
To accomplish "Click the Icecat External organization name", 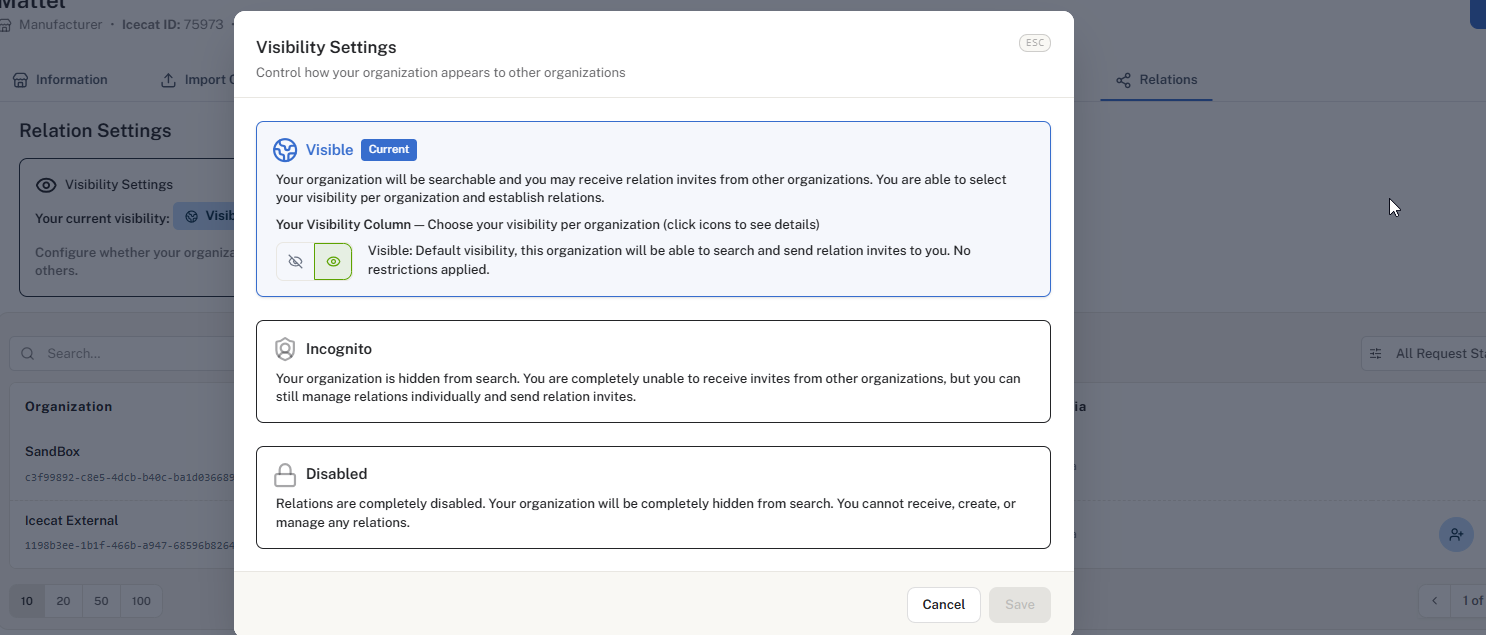I will [71, 521].
